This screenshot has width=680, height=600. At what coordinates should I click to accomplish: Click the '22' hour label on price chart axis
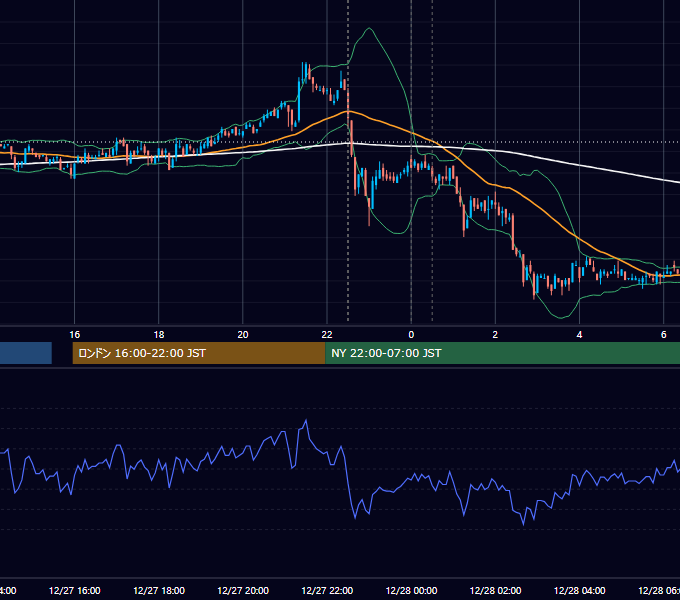click(327, 334)
